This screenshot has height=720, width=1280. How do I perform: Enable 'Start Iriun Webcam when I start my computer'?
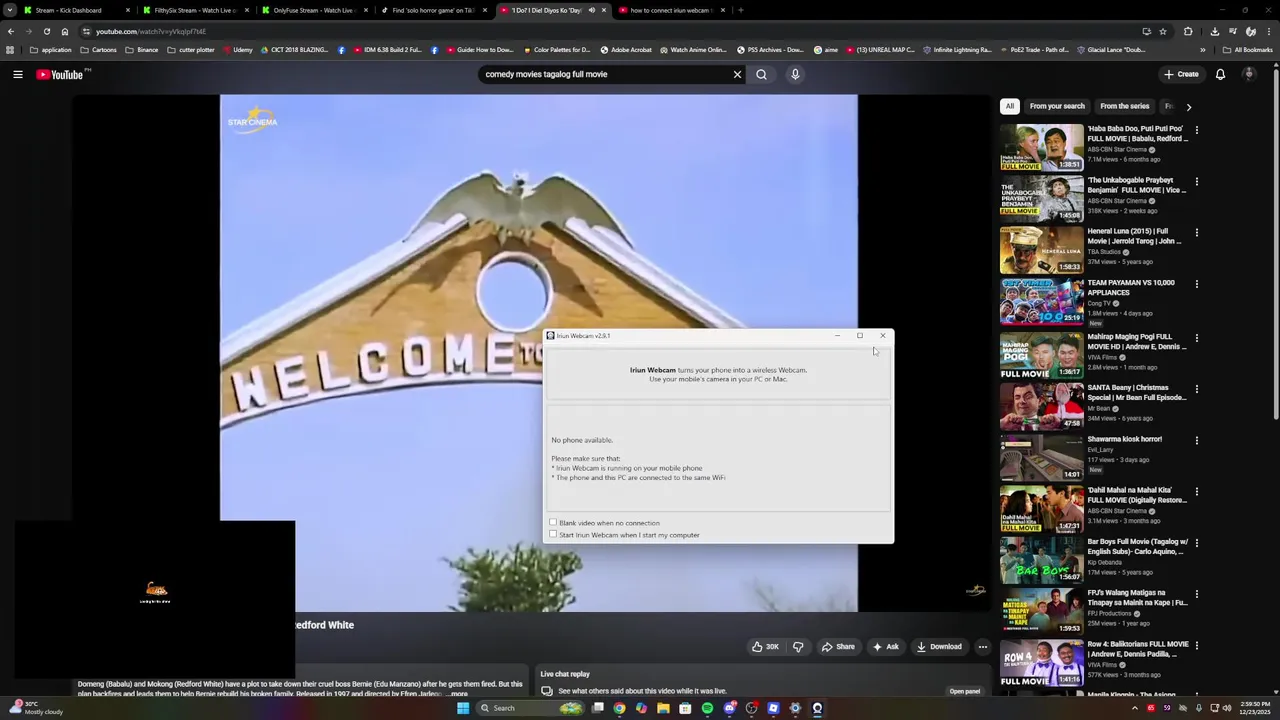pos(553,534)
